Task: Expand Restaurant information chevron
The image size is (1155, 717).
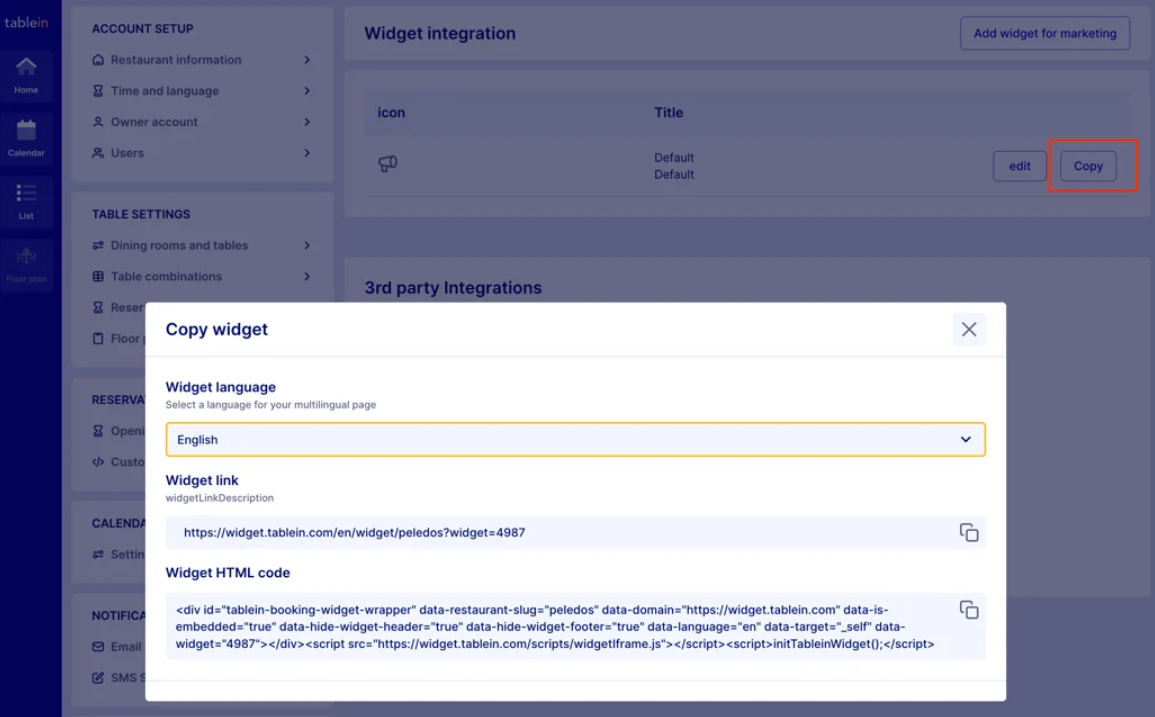Action: point(307,60)
